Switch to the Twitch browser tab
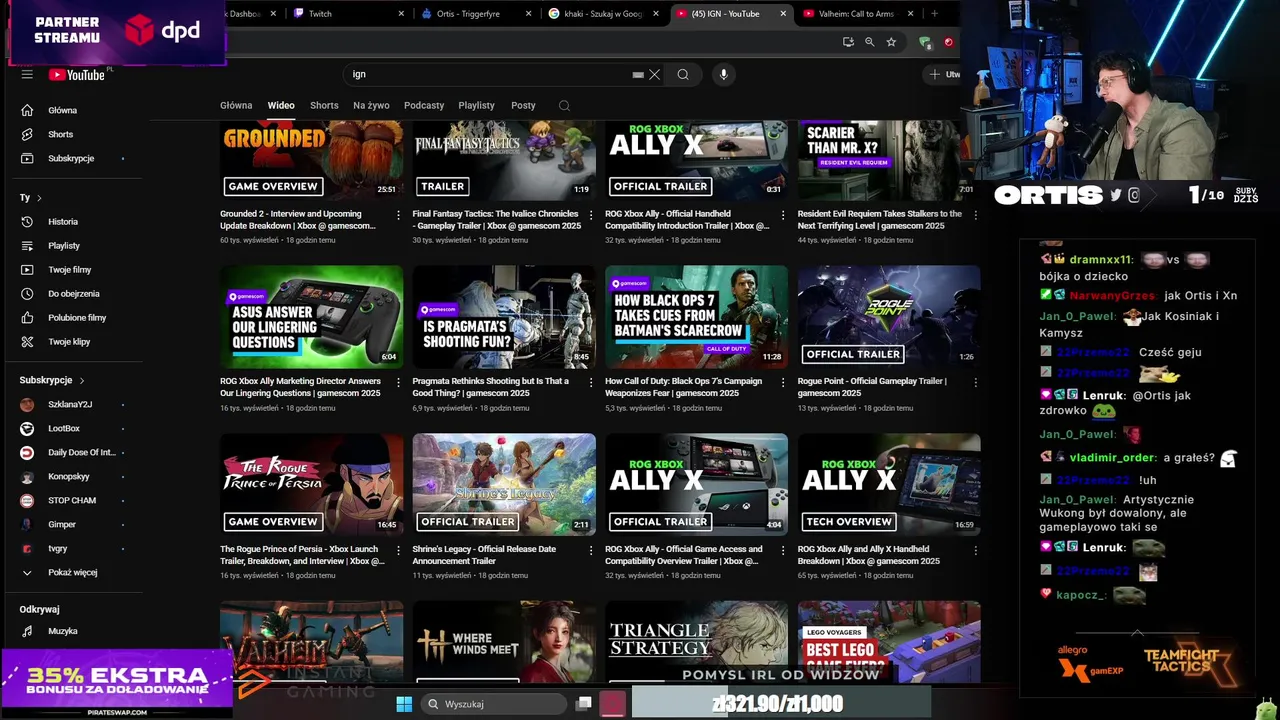Image resolution: width=1280 pixels, height=720 pixels. [348, 14]
